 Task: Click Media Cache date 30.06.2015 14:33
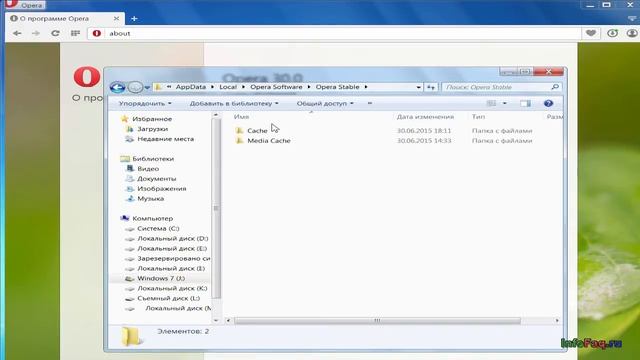coord(424,140)
